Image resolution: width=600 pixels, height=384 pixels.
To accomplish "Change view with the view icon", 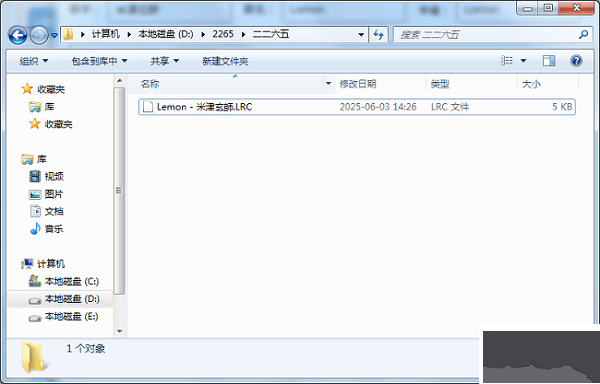I will pyautogui.click(x=507, y=60).
